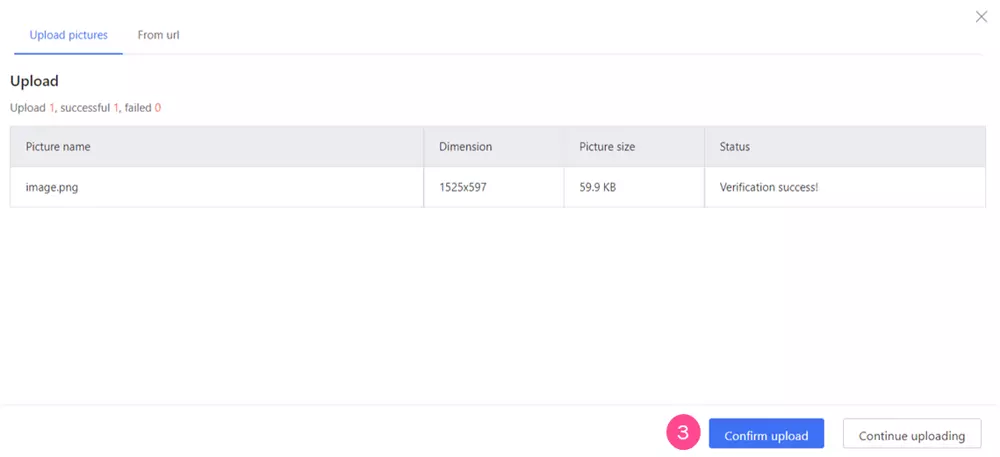This screenshot has height=457, width=1000.
Task: Click the red failed count zero
Action: pos(157,107)
